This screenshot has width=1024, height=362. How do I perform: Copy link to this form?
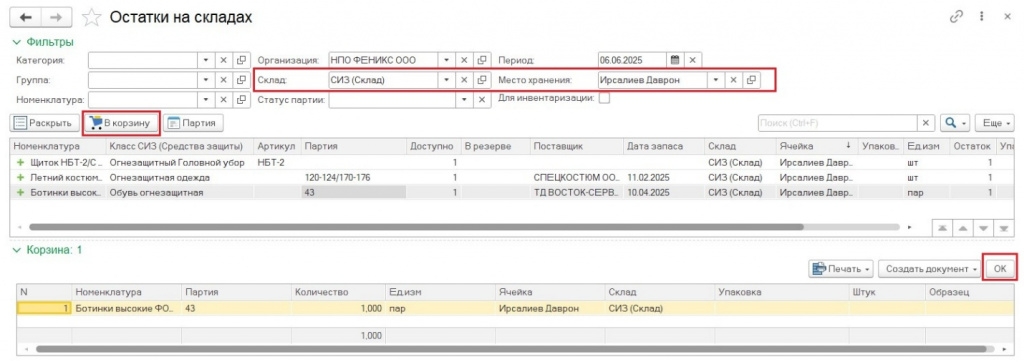pyautogui.click(x=956, y=18)
